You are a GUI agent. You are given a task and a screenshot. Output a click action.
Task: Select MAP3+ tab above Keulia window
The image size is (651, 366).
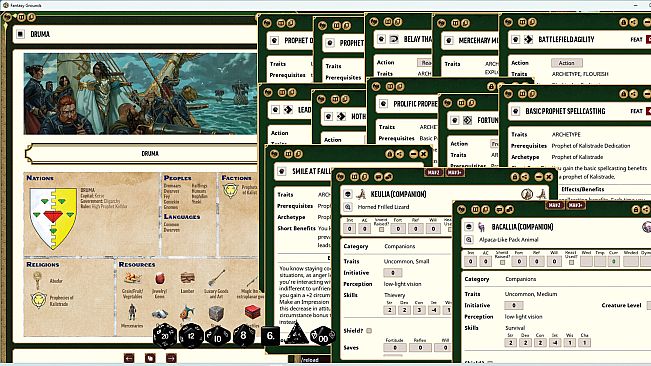coord(455,172)
